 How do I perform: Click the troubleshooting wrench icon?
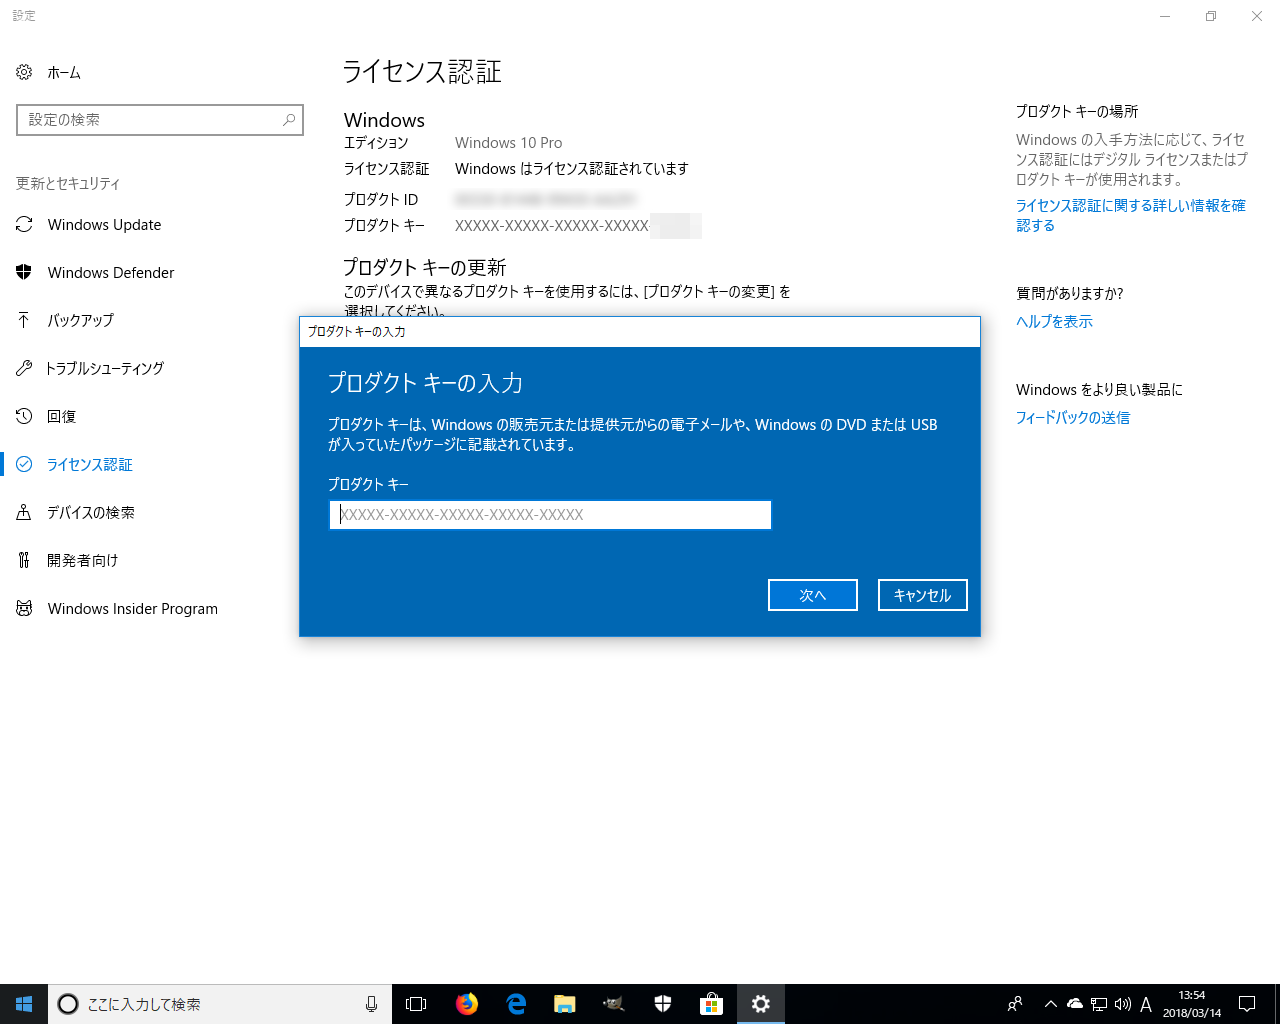coord(24,368)
